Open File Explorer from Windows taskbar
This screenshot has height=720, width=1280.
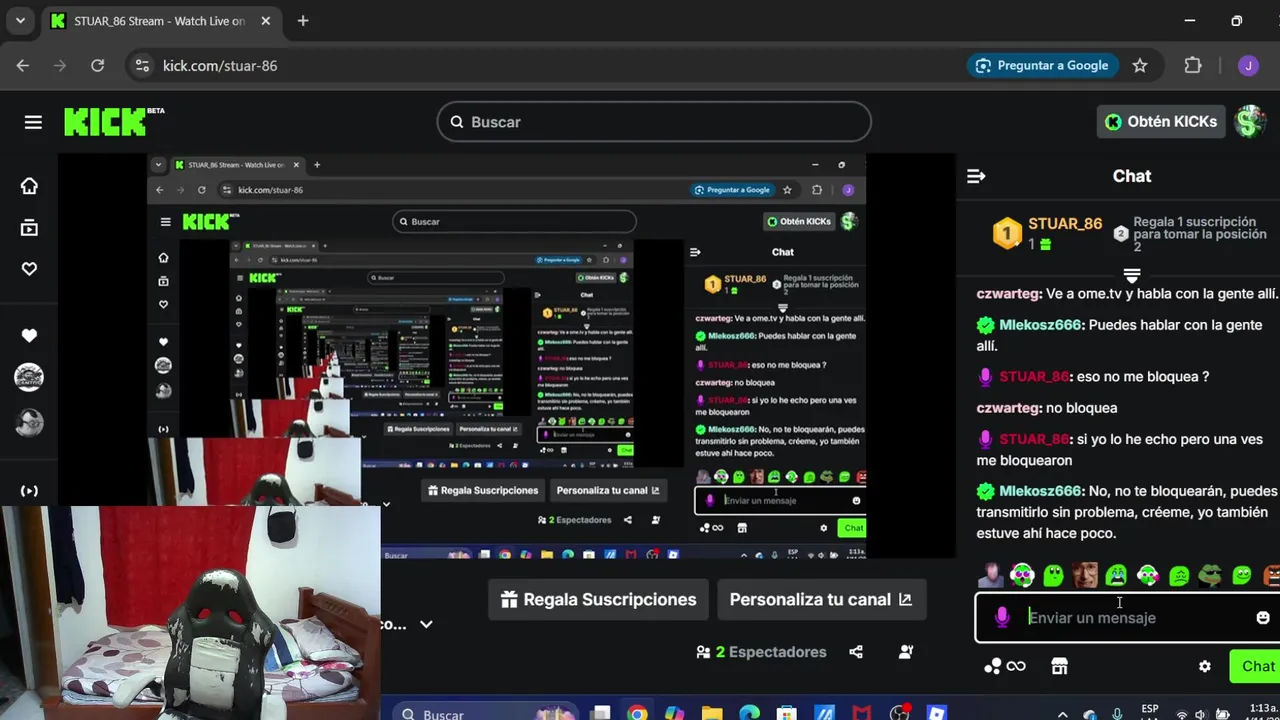(x=712, y=713)
